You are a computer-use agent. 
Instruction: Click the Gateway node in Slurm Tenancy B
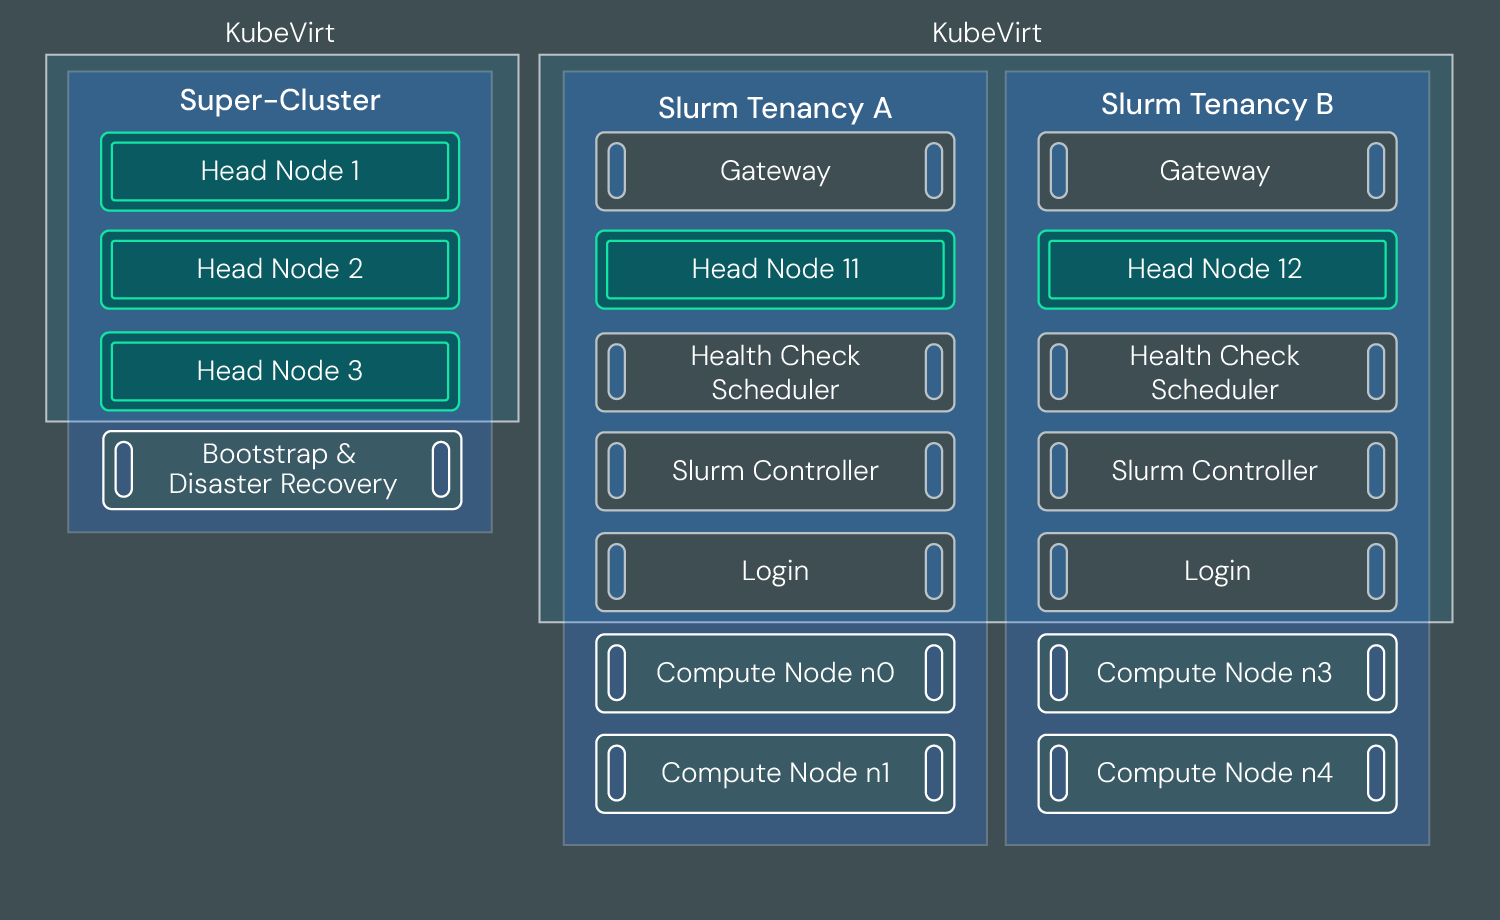pos(1216,171)
